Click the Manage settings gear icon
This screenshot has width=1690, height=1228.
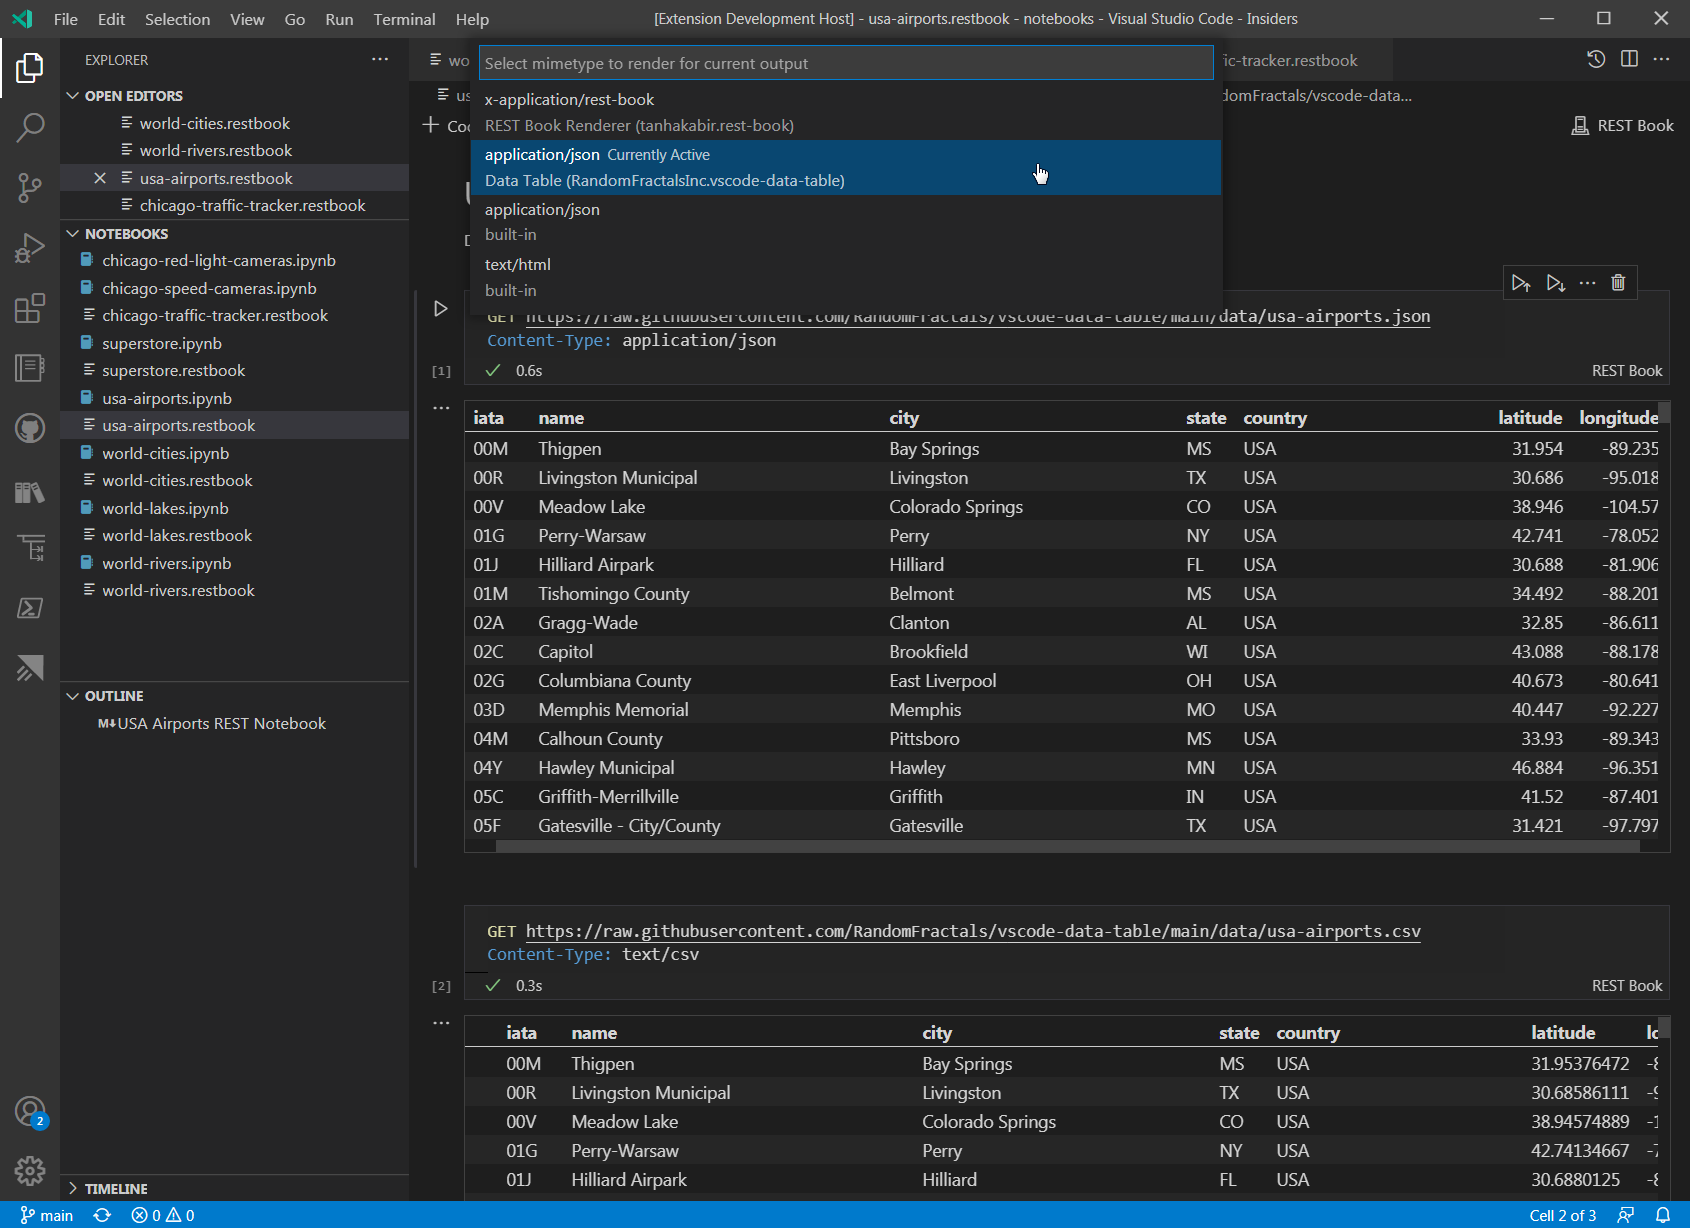[30, 1170]
